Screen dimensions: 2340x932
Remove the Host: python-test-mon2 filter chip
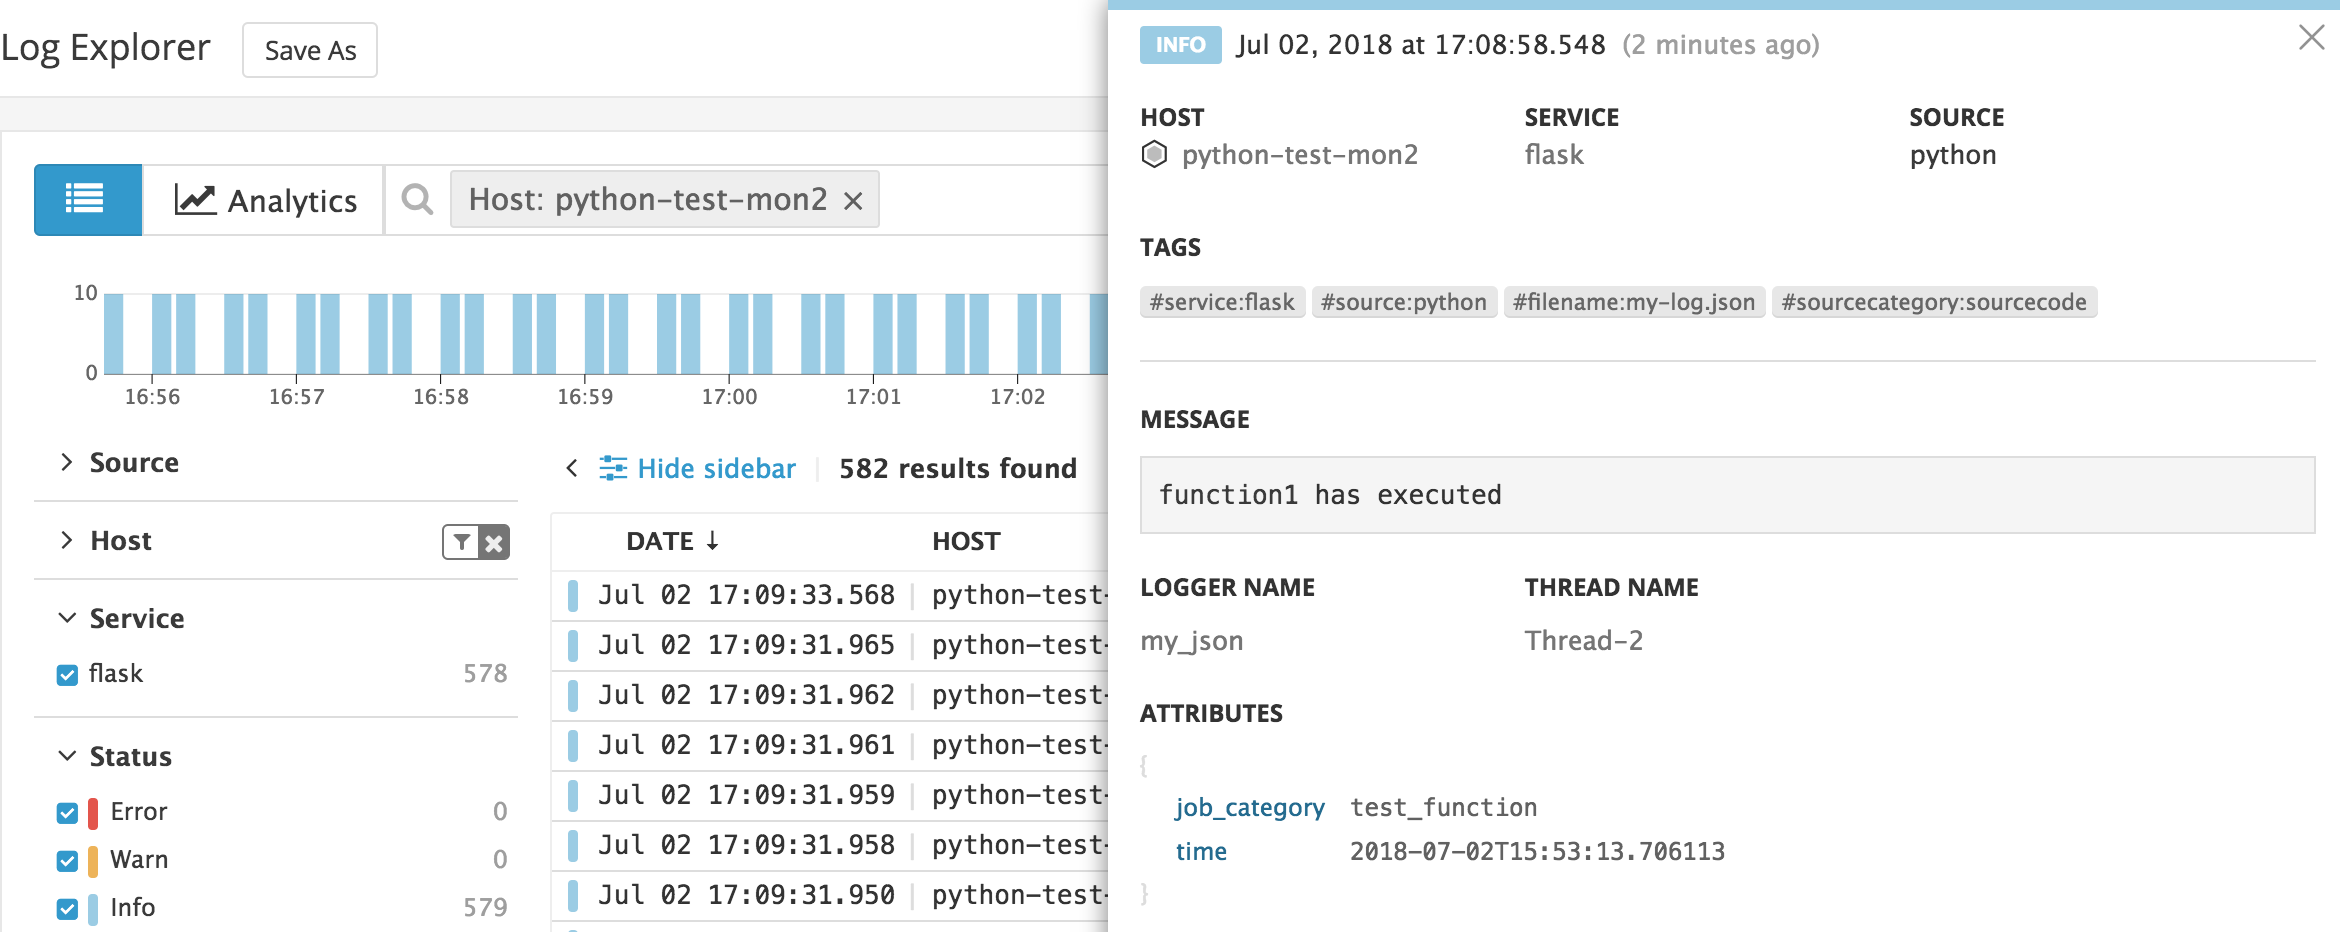tap(852, 200)
